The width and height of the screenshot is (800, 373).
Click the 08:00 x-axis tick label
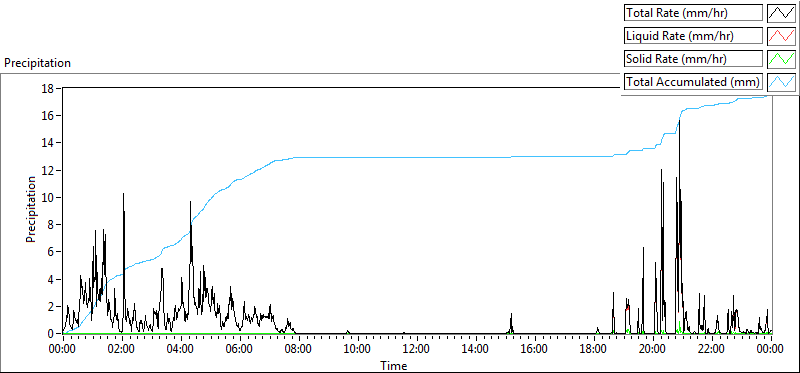point(298,350)
